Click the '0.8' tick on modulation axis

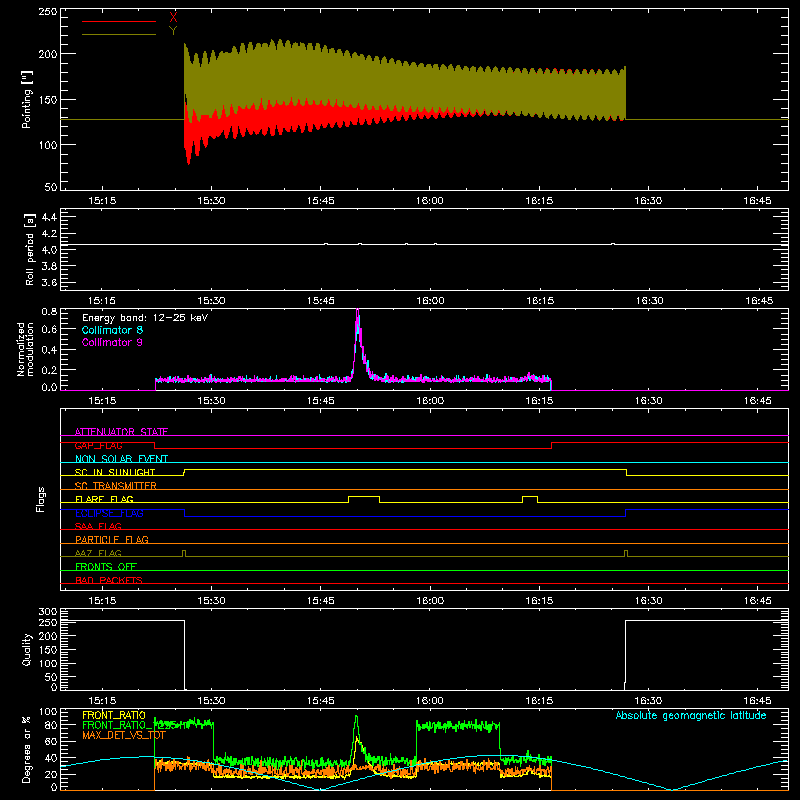click(x=49, y=312)
